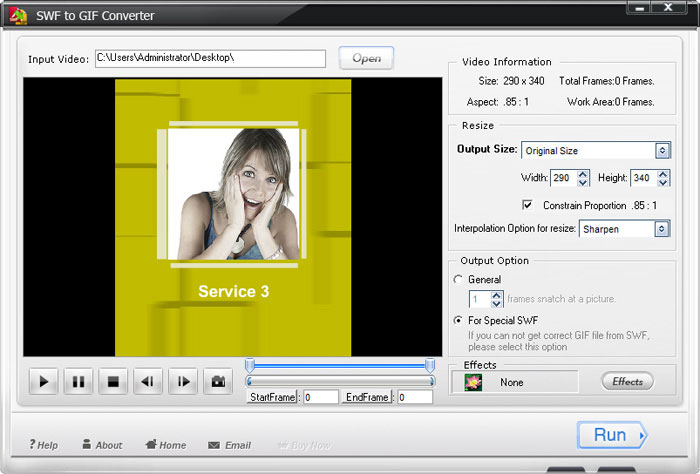The width and height of the screenshot is (700, 474).
Task: Increase frames snatch count
Action: coord(496,295)
